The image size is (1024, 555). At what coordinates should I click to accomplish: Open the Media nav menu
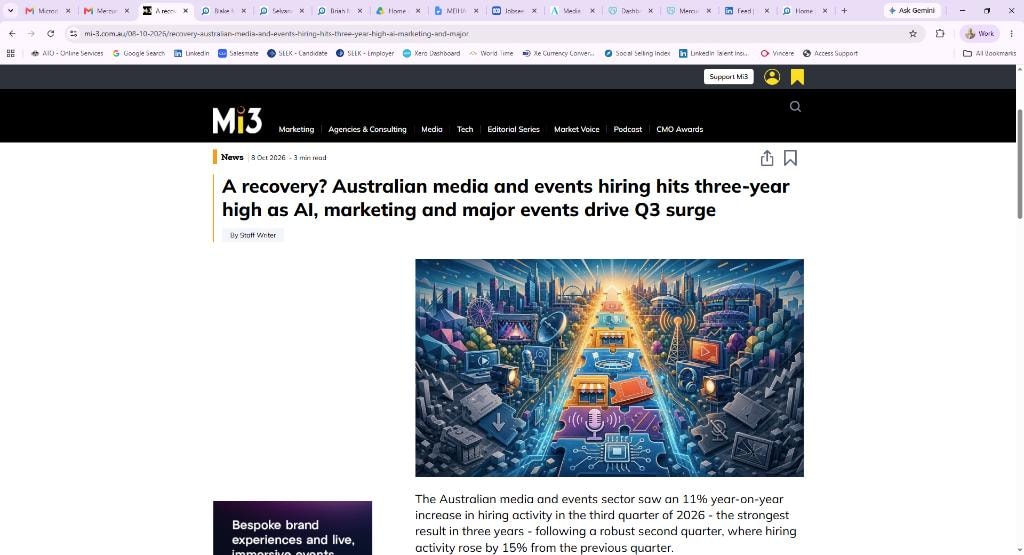(x=432, y=129)
